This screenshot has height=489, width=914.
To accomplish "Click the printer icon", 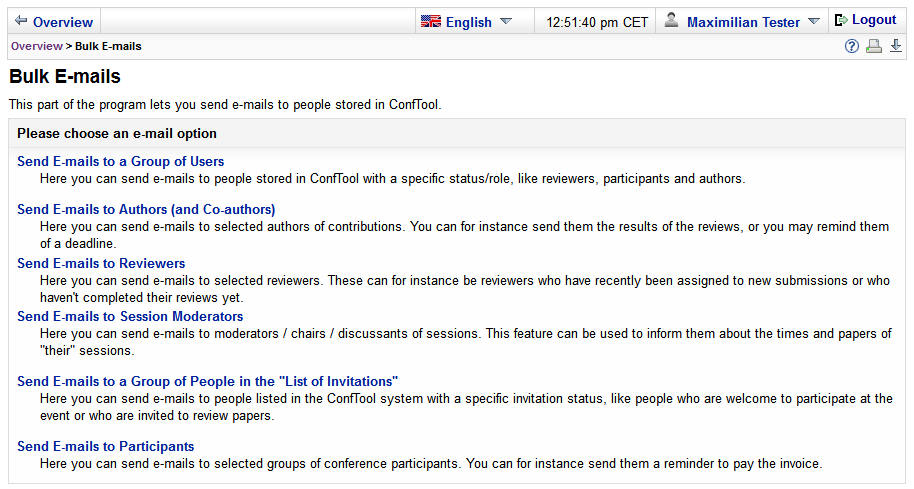I will pyautogui.click(x=874, y=46).
